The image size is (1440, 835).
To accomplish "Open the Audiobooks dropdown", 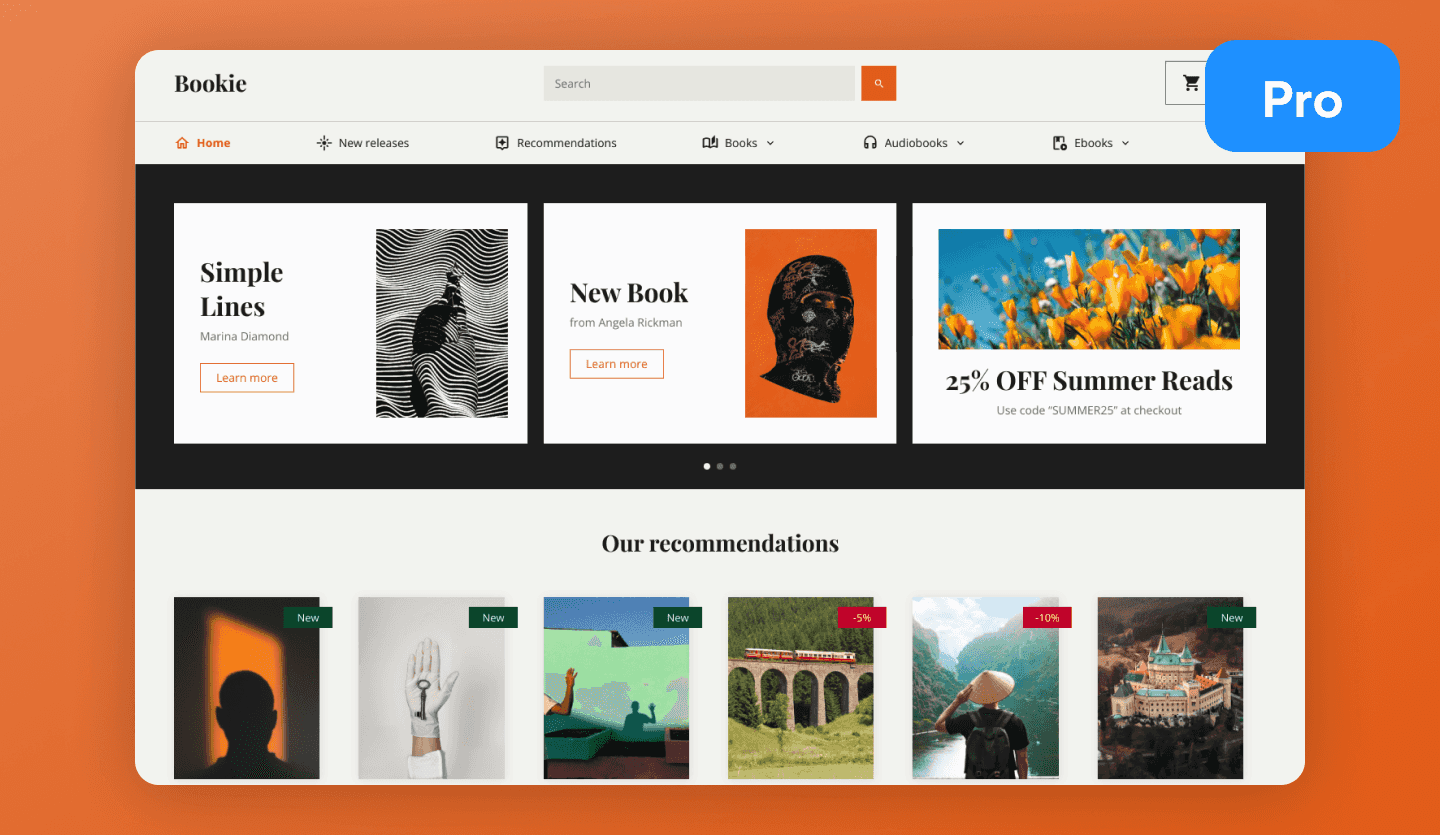I will 961,143.
